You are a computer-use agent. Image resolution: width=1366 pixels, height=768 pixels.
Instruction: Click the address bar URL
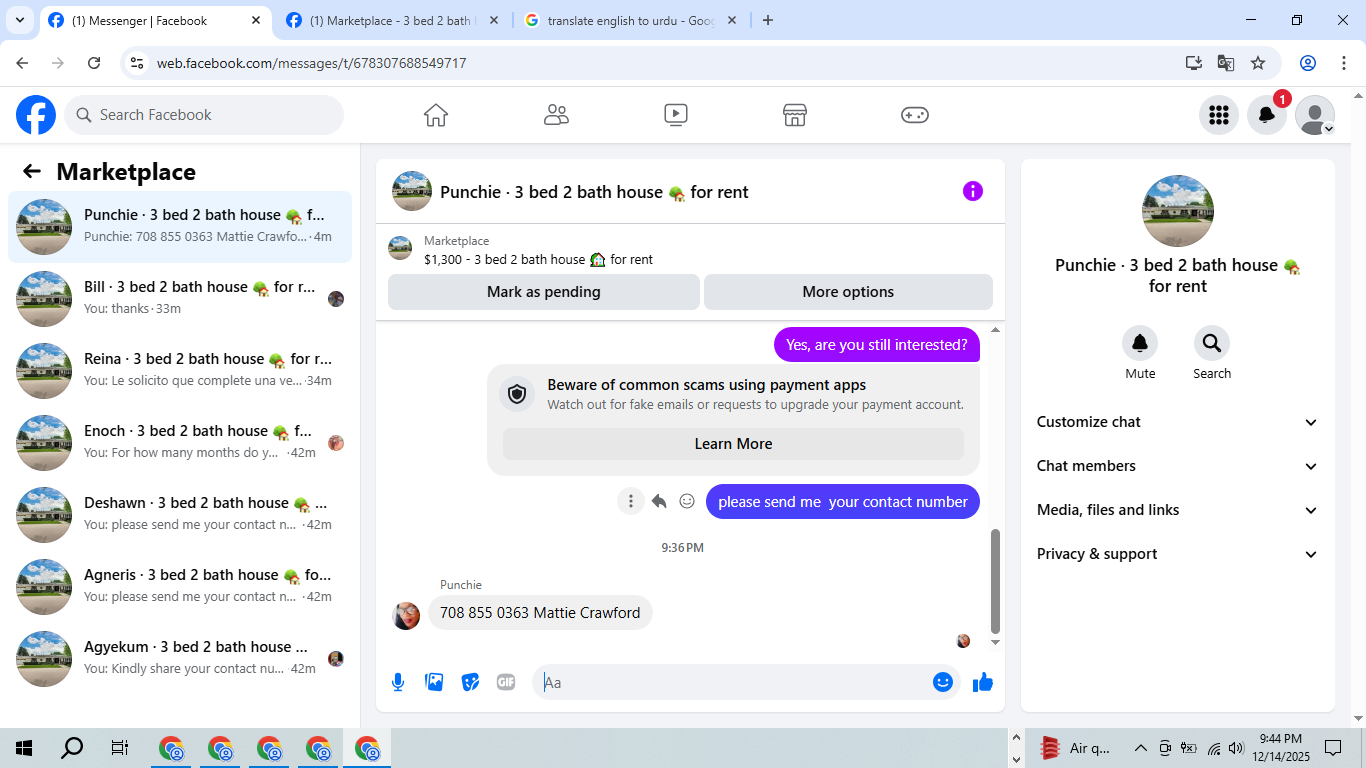click(311, 63)
